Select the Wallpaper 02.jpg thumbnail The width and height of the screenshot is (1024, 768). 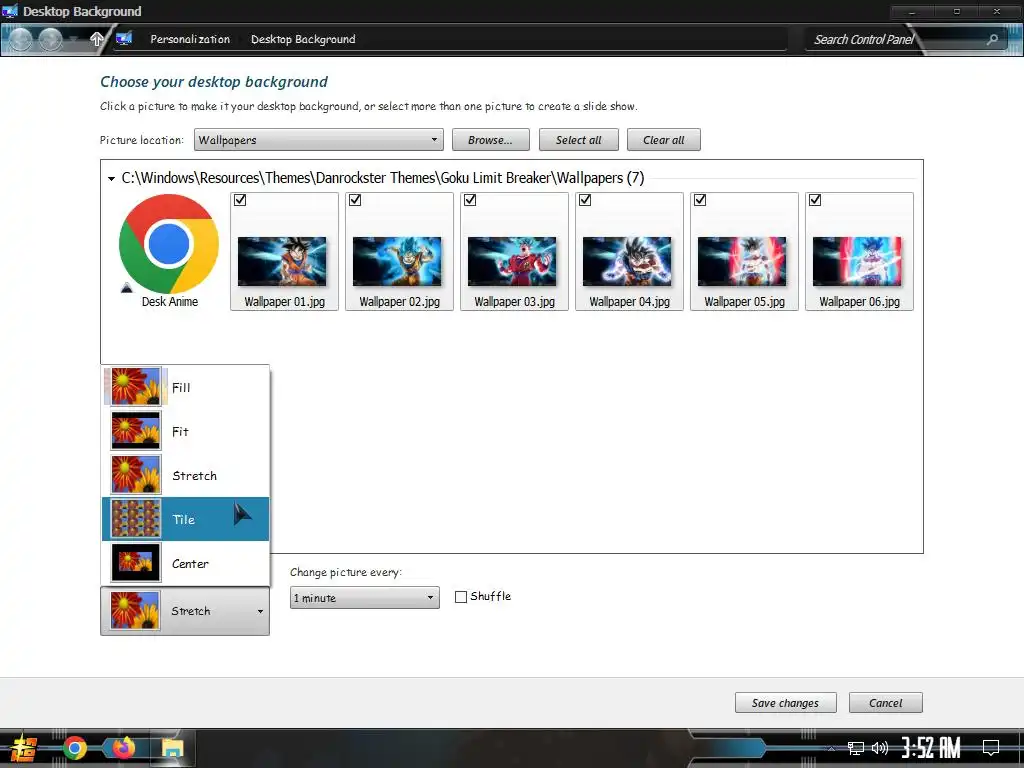(x=397, y=261)
